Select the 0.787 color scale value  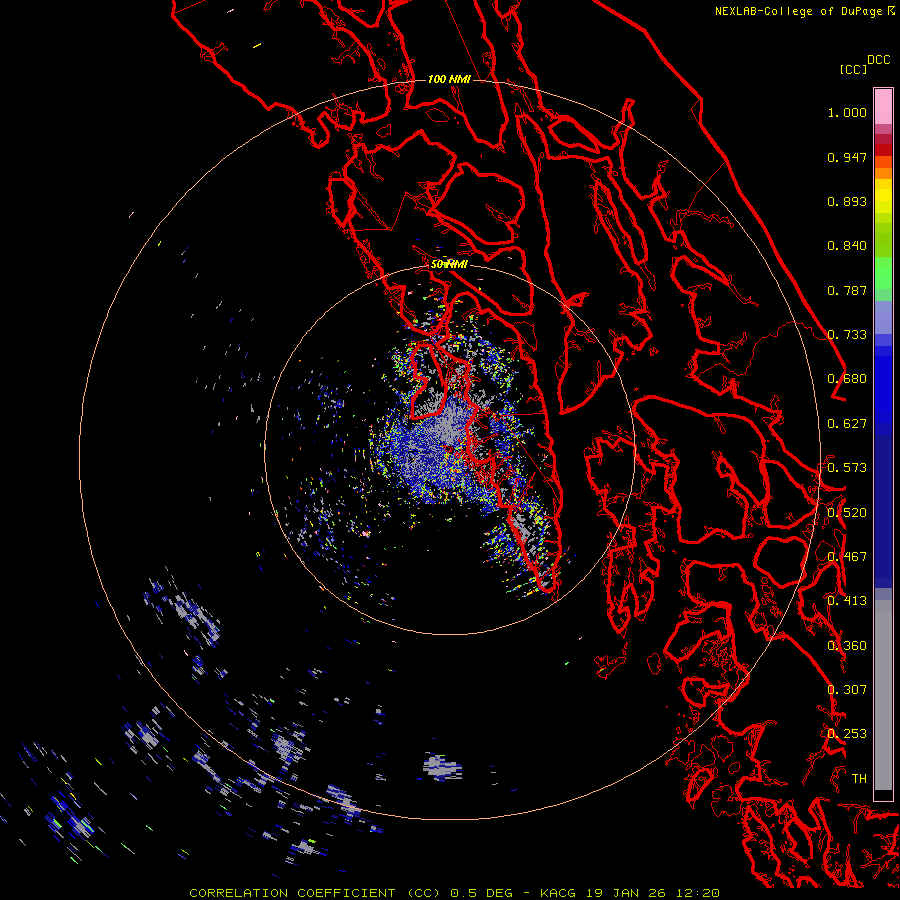click(847, 290)
